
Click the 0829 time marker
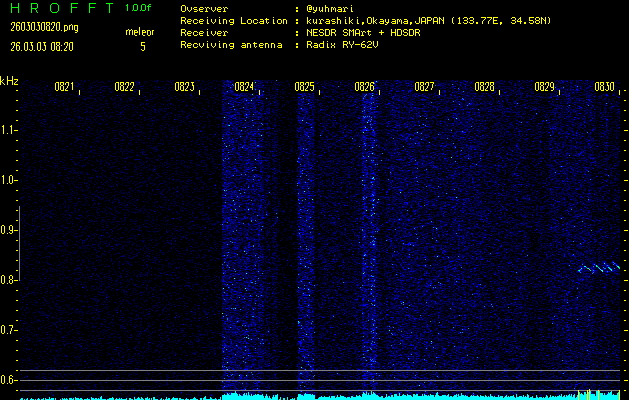(545, 87)
